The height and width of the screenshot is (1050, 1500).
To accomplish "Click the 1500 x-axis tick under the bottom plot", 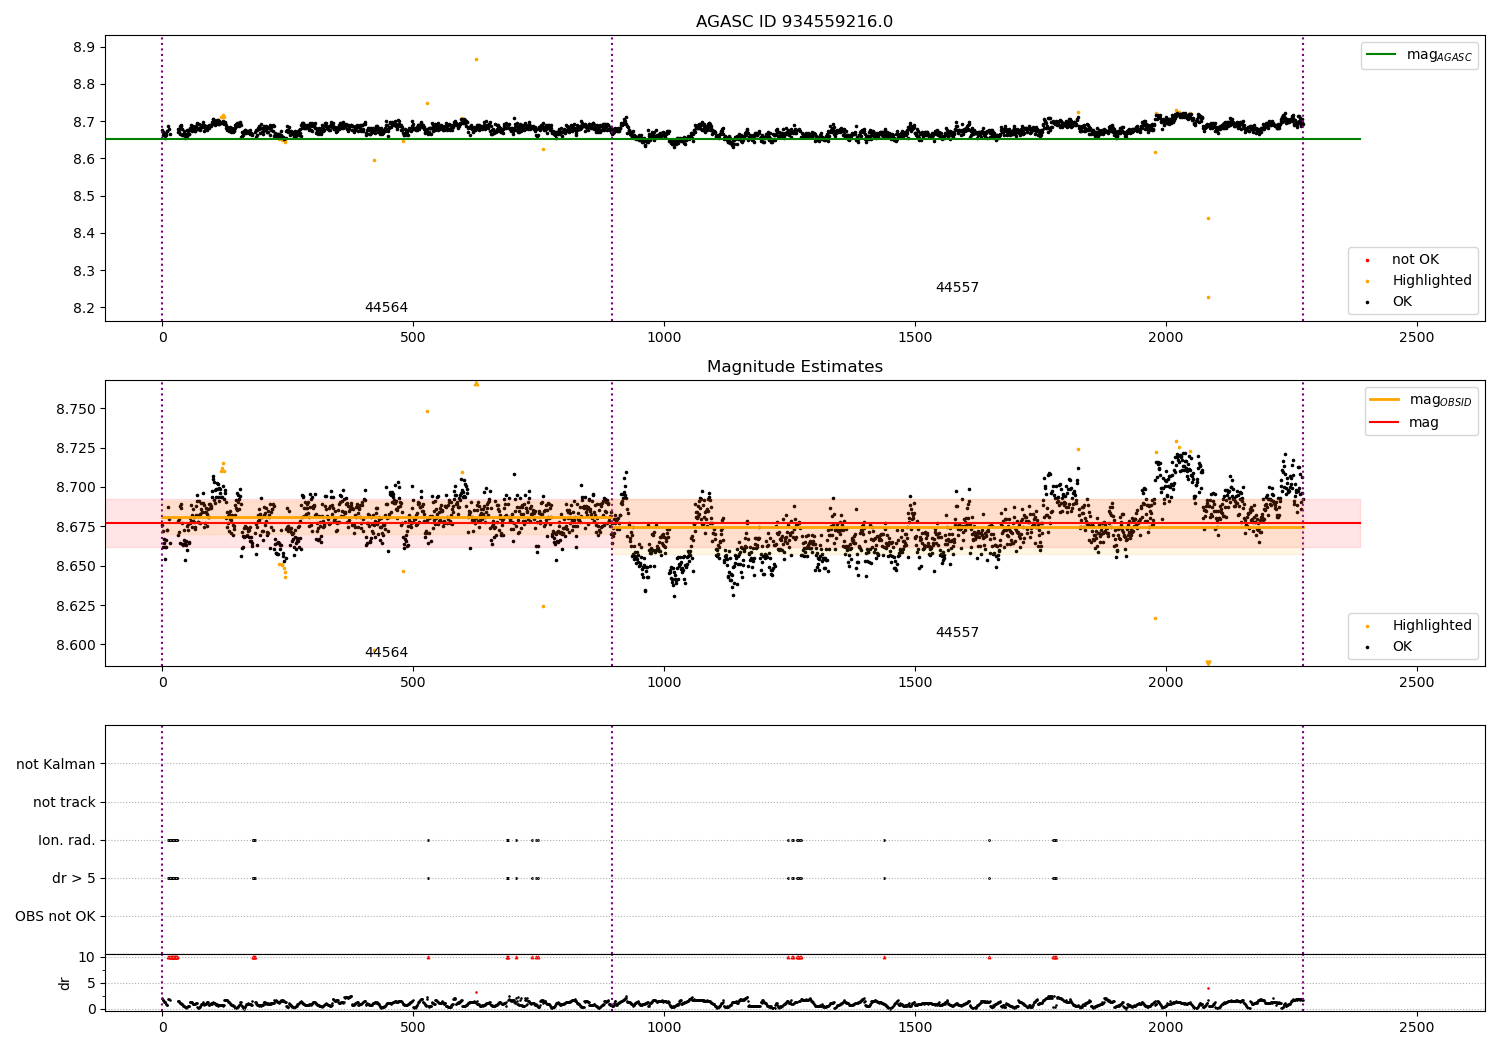I will pyautogui.click(x=915, y=1028).
